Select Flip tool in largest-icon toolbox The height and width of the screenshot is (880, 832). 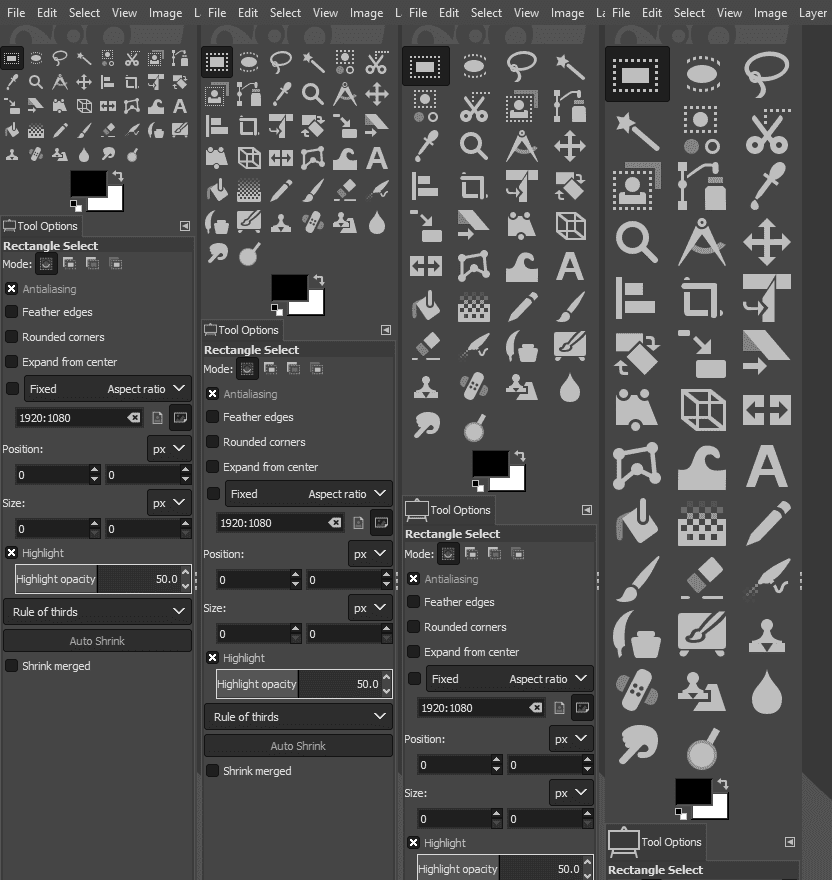point(766,410)
